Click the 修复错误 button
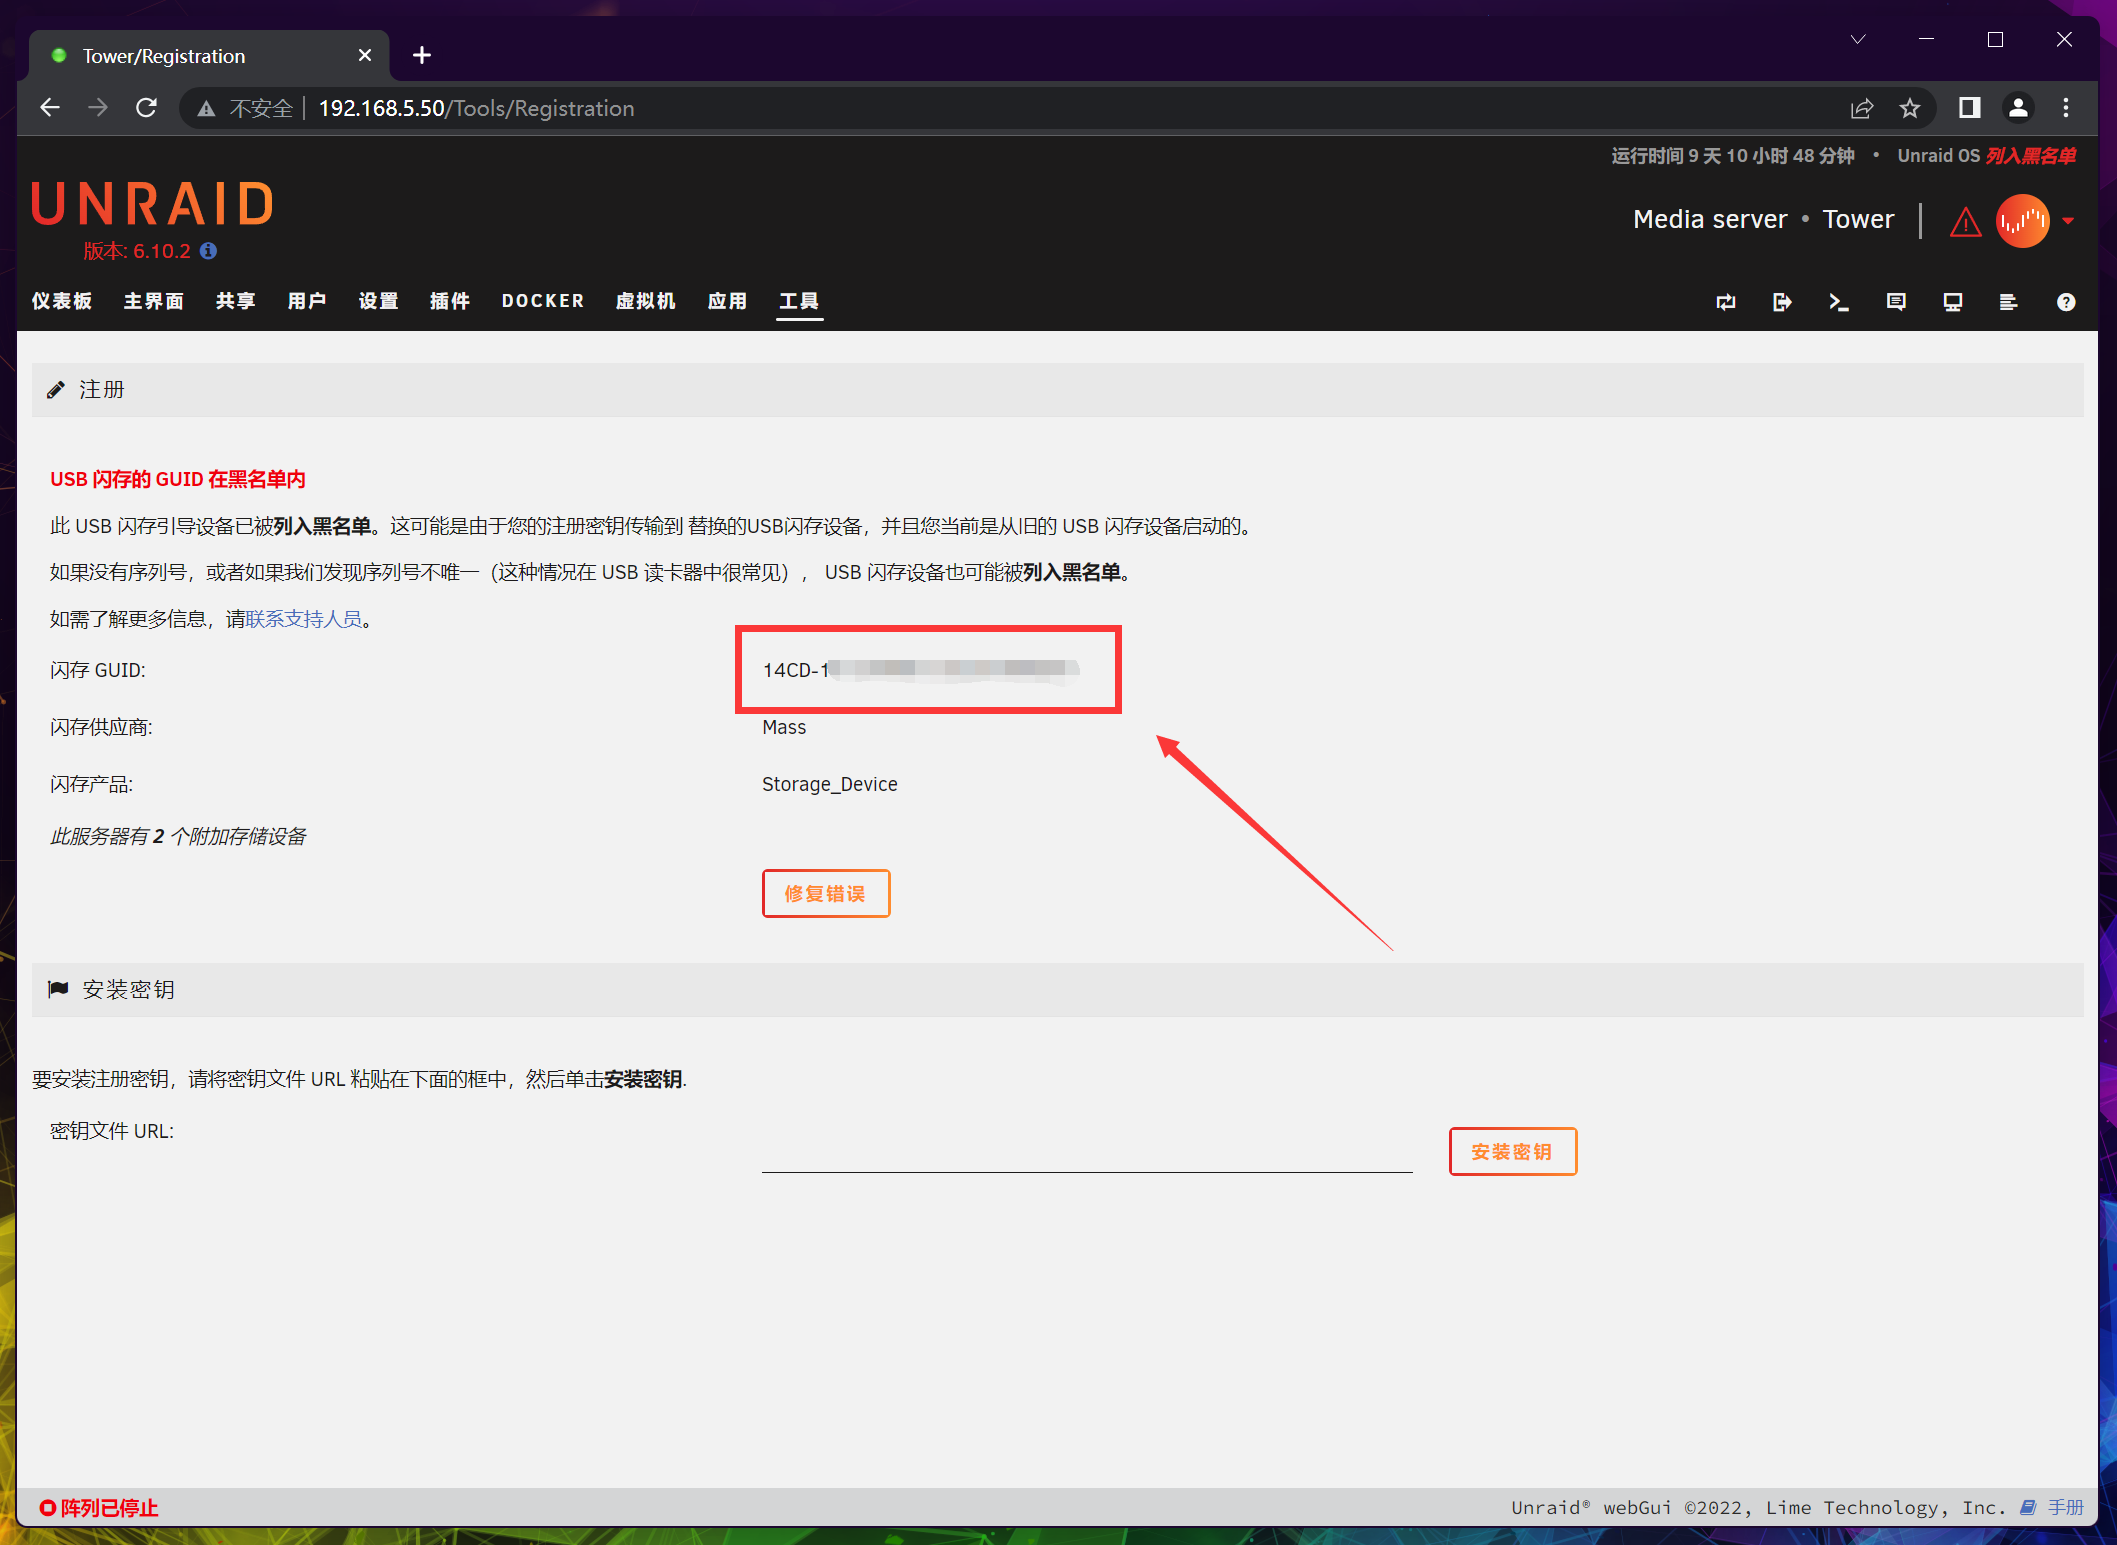This screenshot has height=1545, width=2117. [x=825, y=893]
